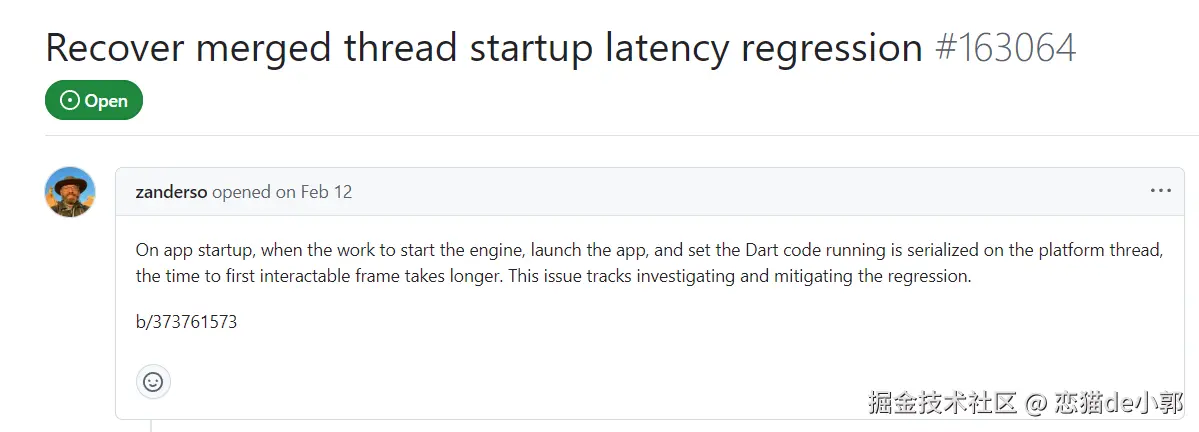Click the b/373761573 bug reference text

pos(186,322)
